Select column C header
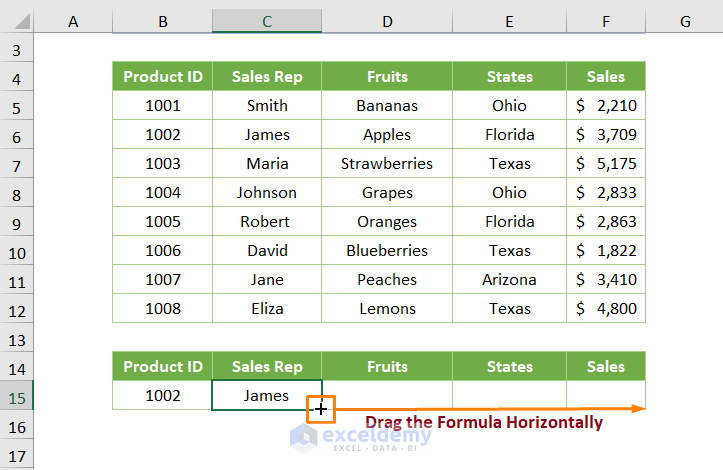723x470 pixels. pos(267,21)
